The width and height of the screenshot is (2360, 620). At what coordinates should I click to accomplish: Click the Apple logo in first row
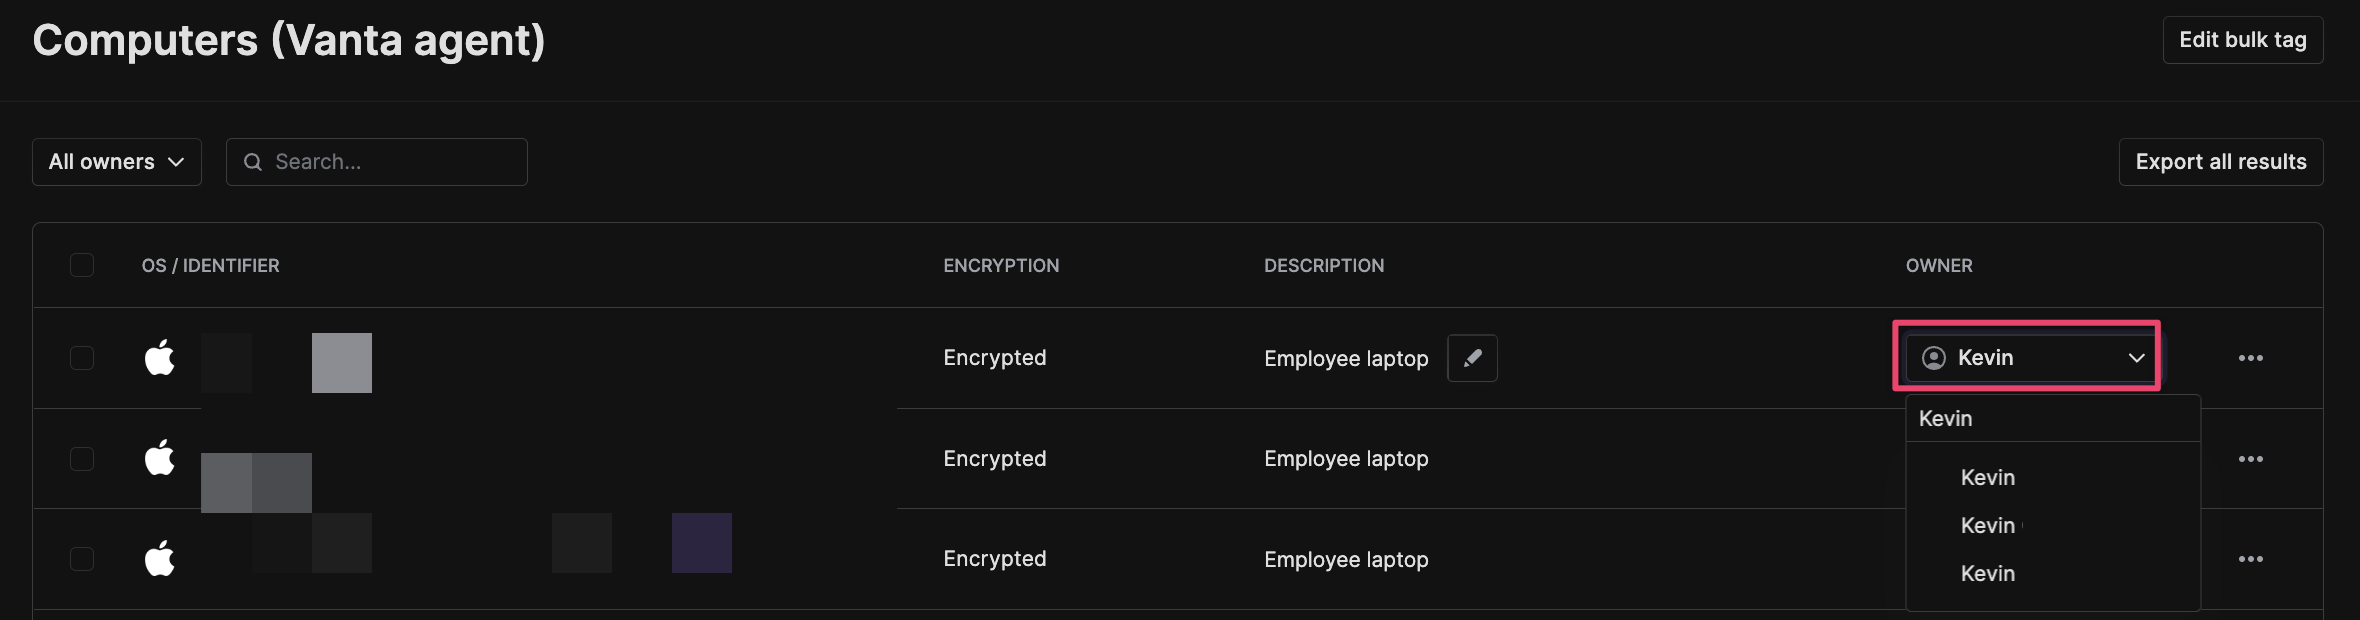pos(160,357)
